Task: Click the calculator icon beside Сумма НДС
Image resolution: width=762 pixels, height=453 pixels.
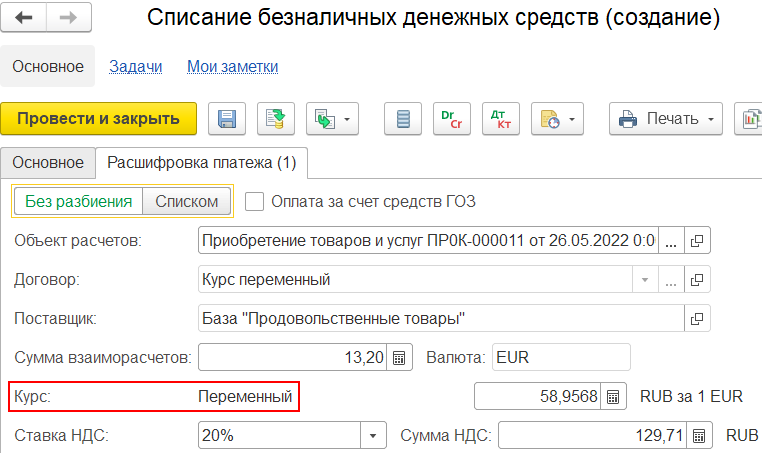Action: (699, 436)
